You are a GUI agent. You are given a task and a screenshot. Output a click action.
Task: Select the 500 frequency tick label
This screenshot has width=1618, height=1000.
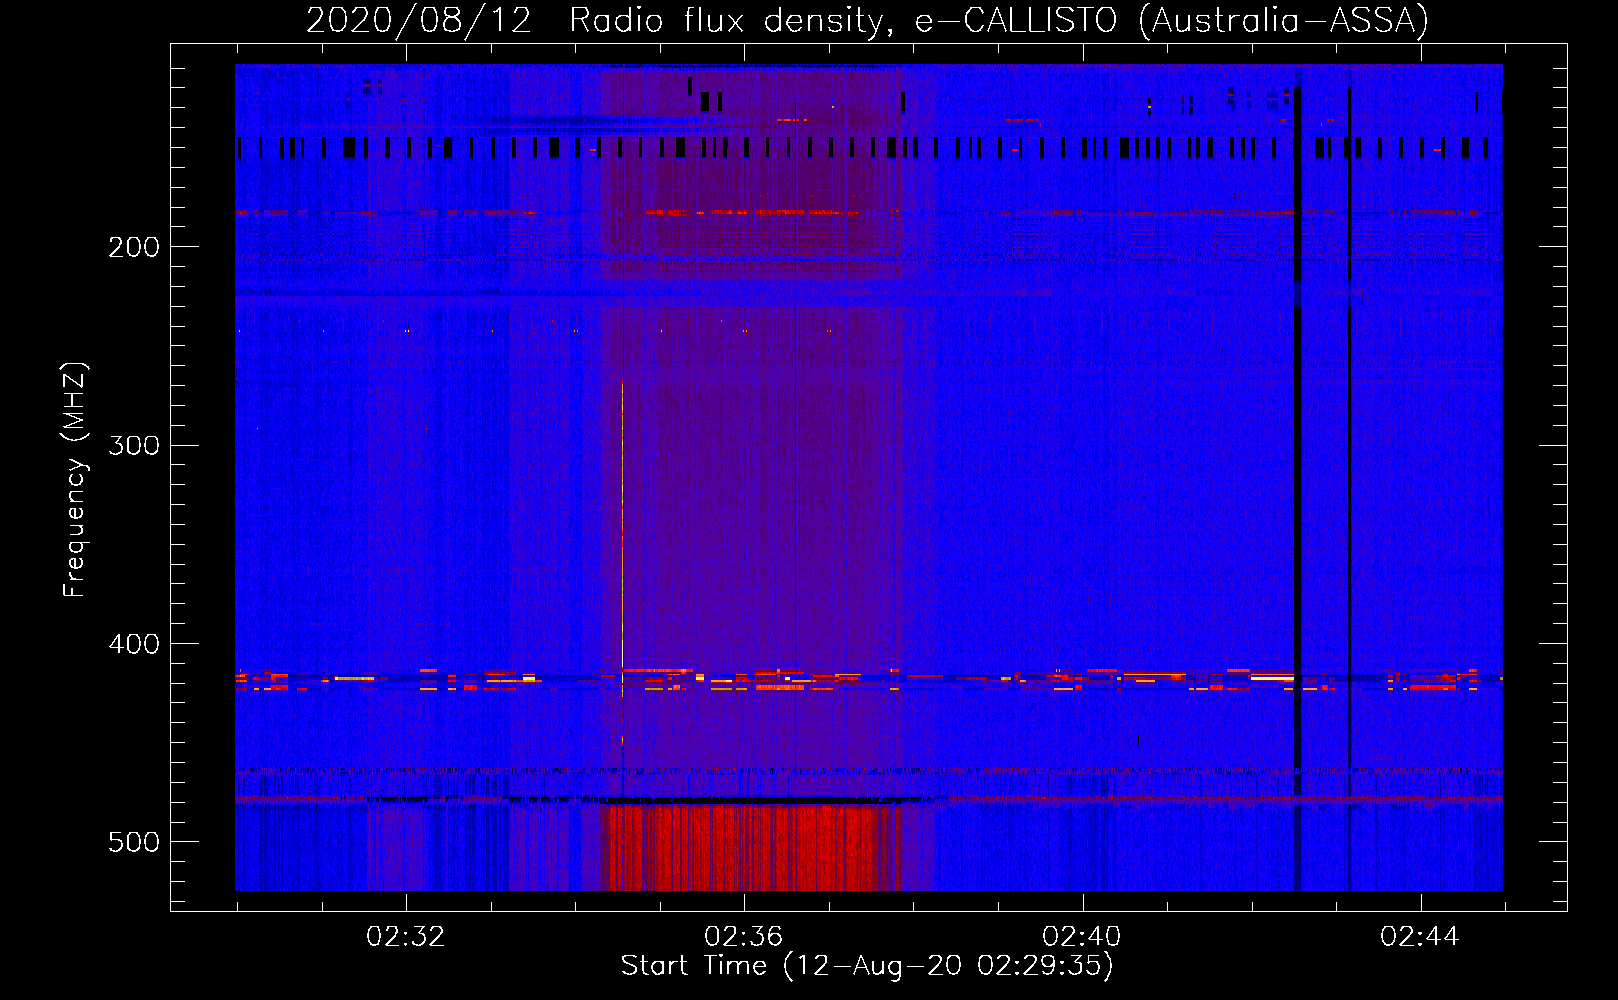[x=134, y=842]
